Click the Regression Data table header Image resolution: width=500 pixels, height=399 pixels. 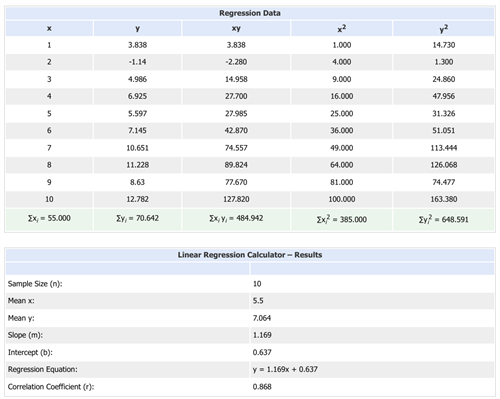250,13
